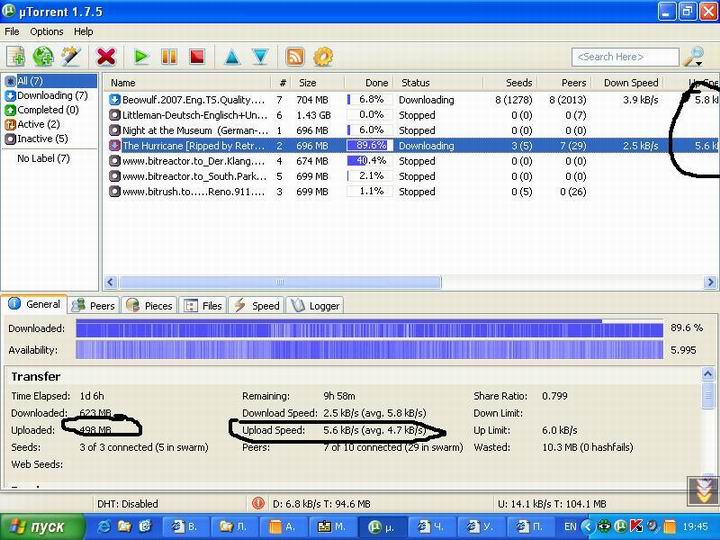
Task: Select the bitrush.to Reno.911 torrent row
Action: pos(411,191)
